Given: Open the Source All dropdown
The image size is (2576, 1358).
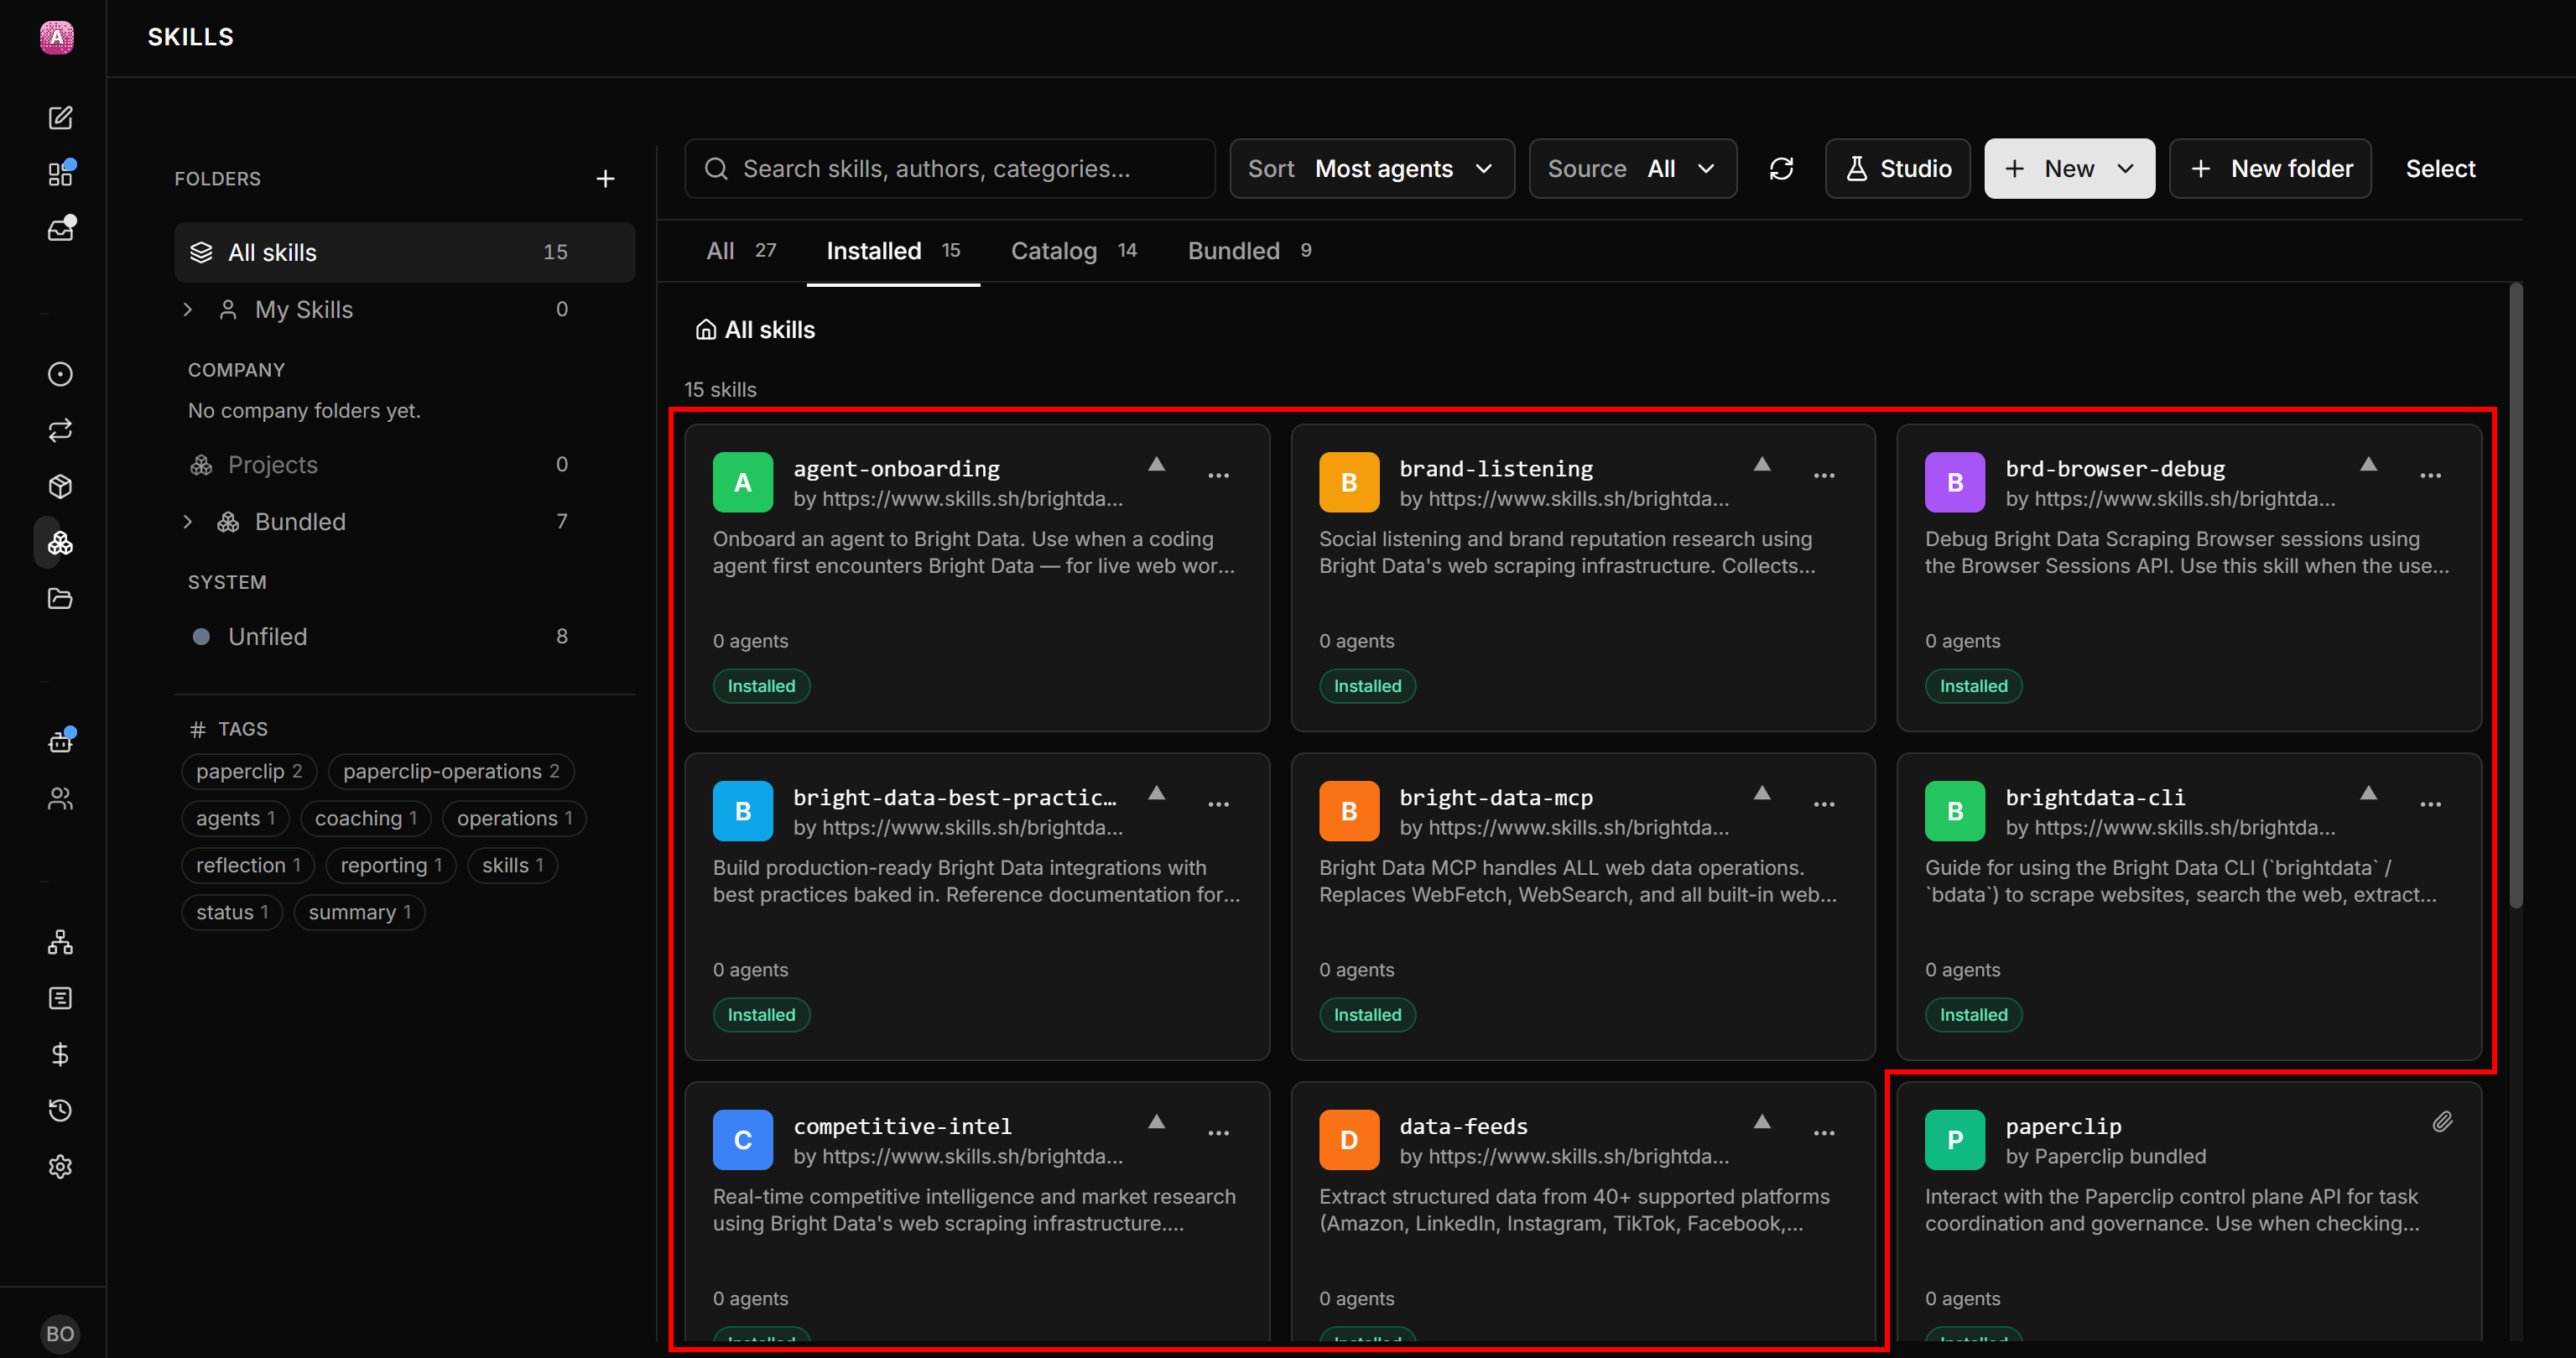Looking at the screenshot, I should (1632, 169).
